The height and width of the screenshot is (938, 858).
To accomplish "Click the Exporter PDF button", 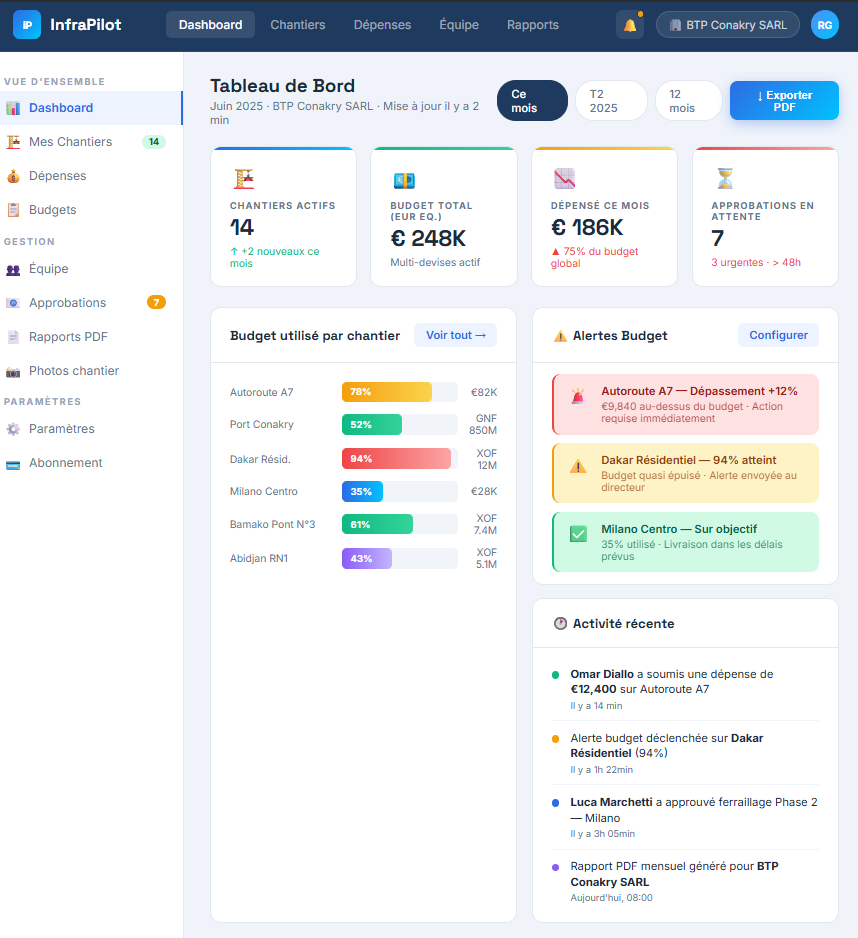I will click(x=784, y=100).
